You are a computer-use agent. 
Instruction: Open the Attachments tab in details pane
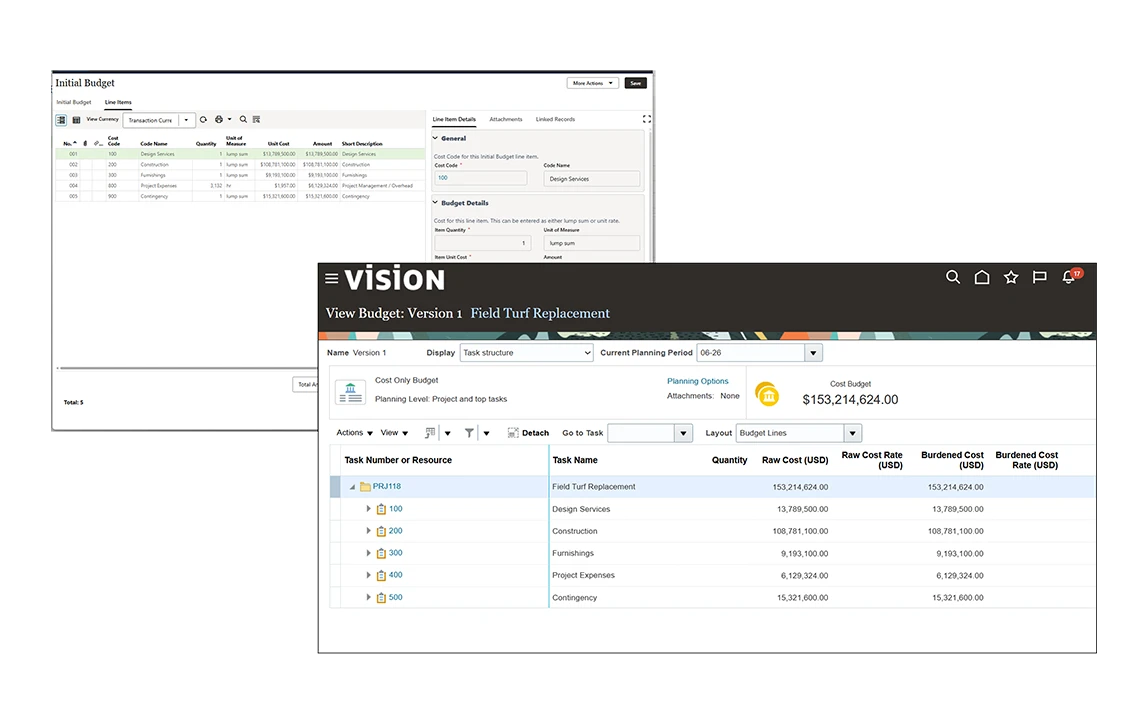point(506,119)
